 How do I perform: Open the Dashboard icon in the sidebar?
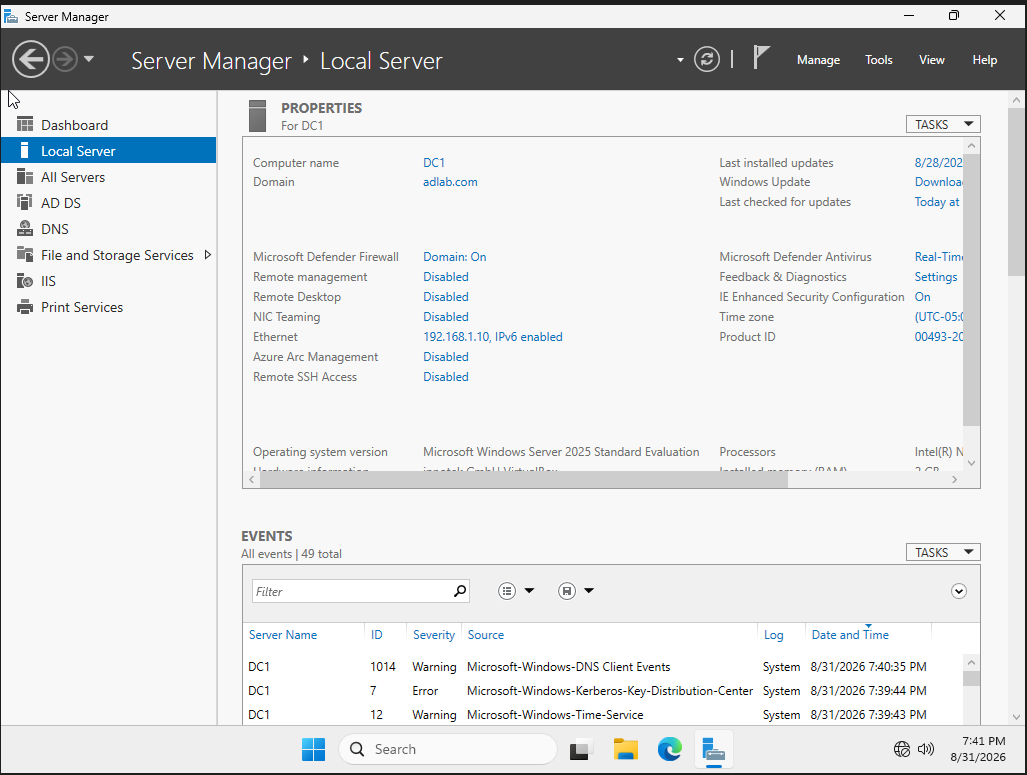25,124
